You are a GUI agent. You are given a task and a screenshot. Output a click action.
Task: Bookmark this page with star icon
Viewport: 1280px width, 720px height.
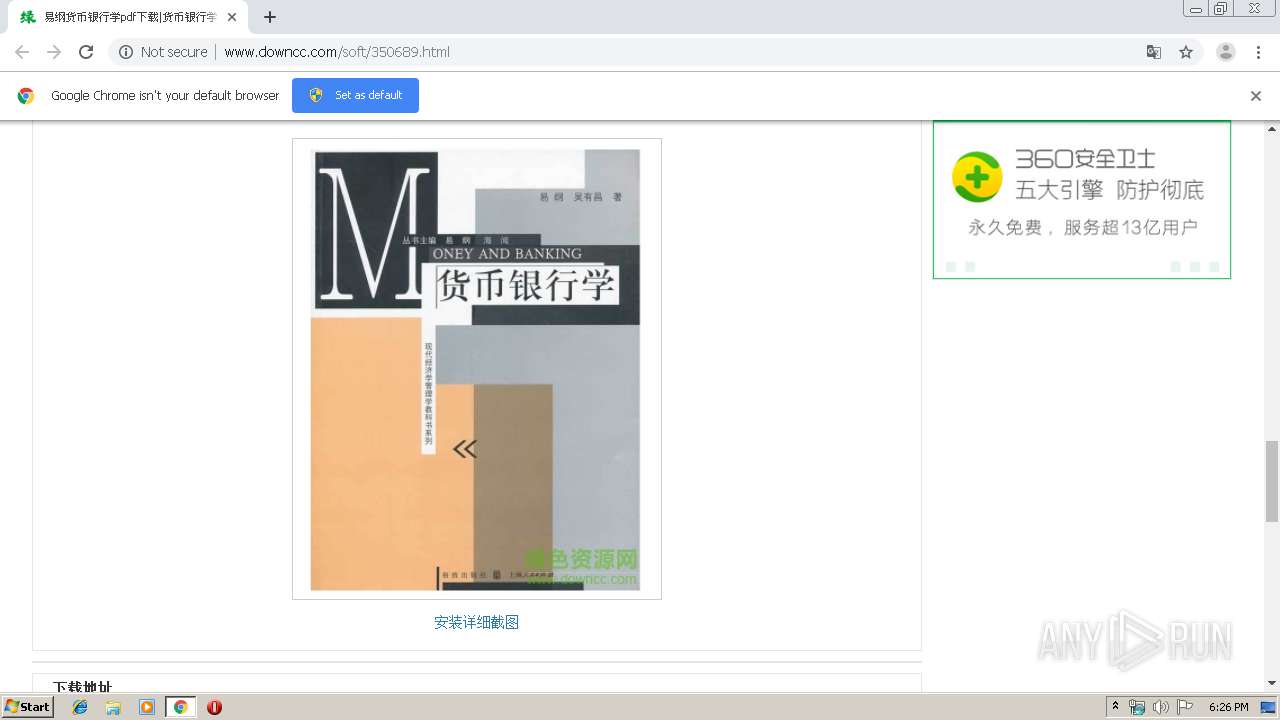1186,52
